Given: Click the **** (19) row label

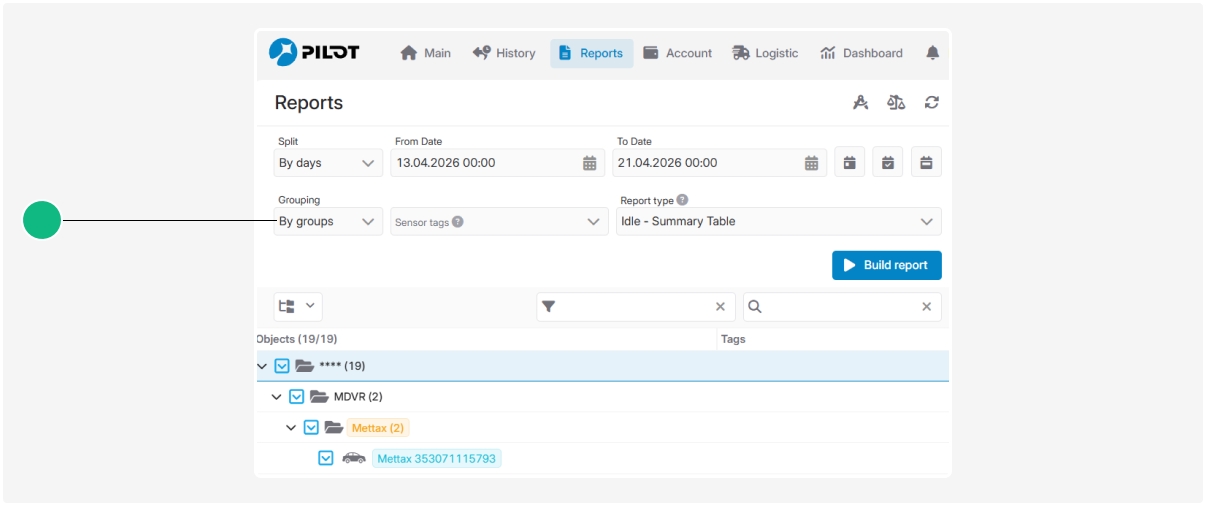Looking at the screenshot, I should pyautogui.click(x=342, y=366).
